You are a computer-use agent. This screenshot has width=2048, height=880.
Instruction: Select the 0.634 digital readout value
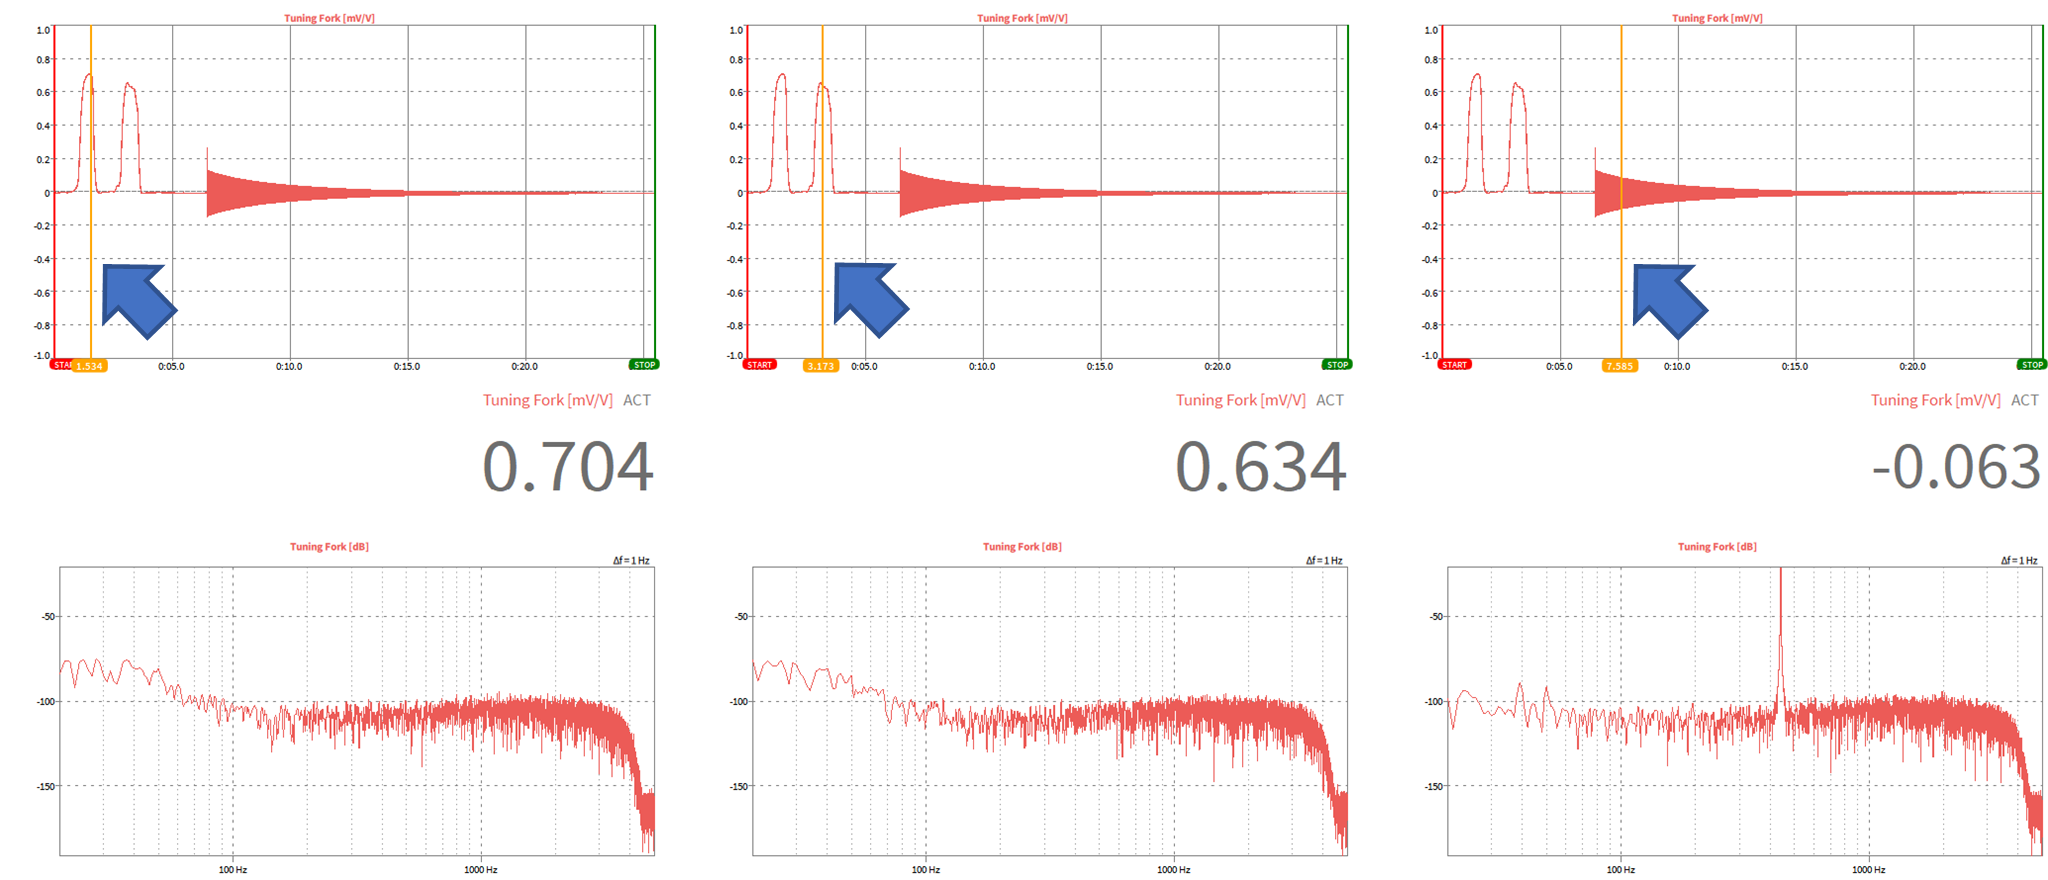click(1260, 467)
